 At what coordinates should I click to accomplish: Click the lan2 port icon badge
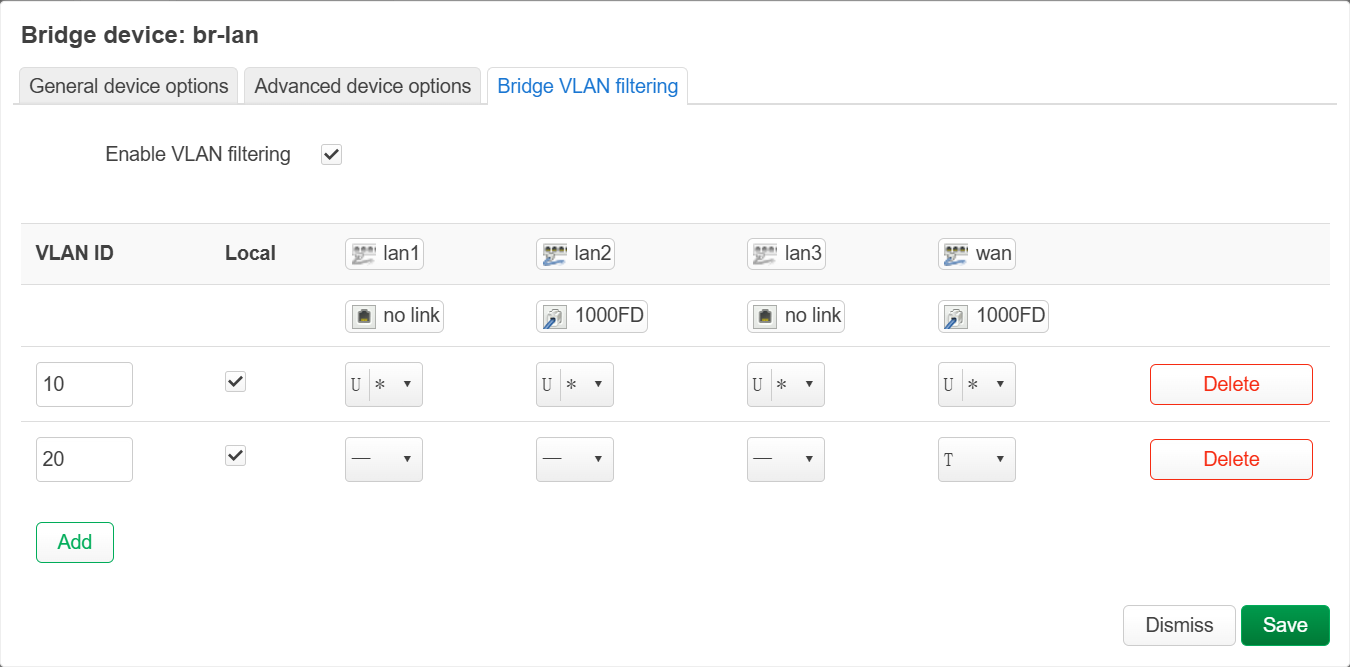tap(575, 254)
